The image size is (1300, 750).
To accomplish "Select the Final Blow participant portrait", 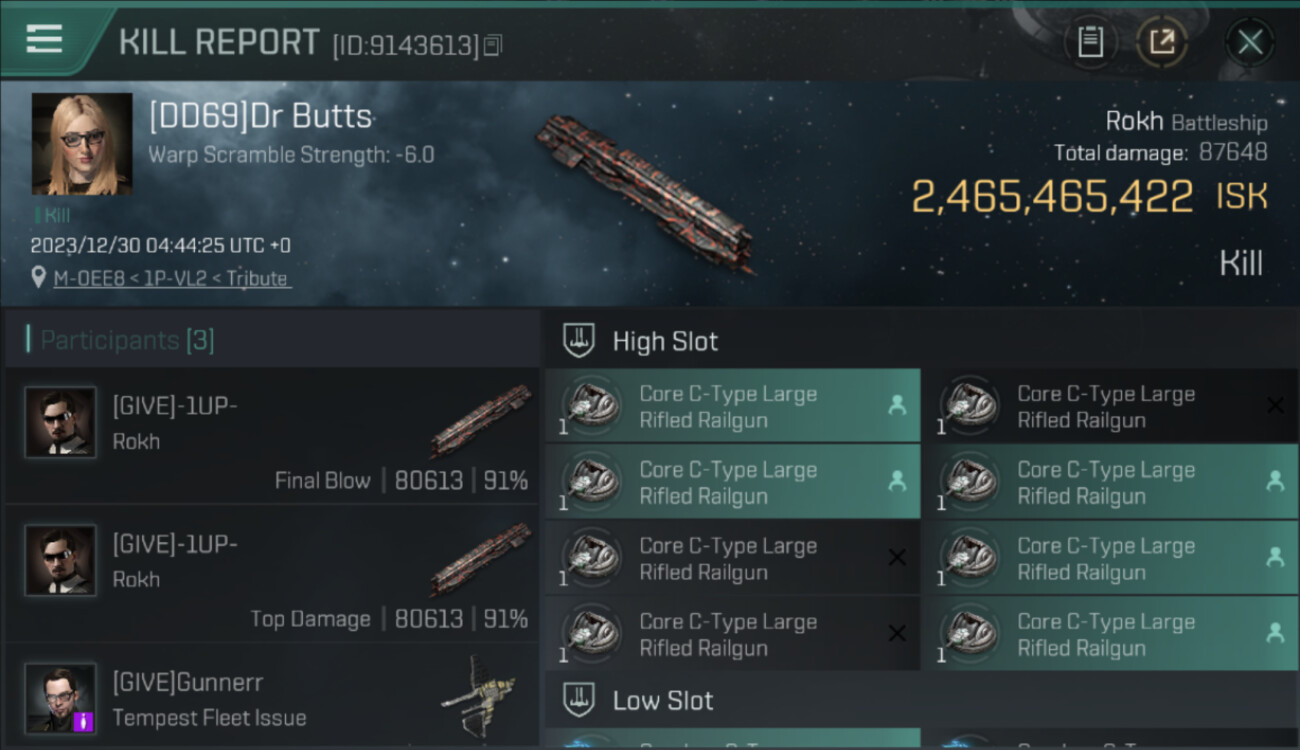I will 60,422.
